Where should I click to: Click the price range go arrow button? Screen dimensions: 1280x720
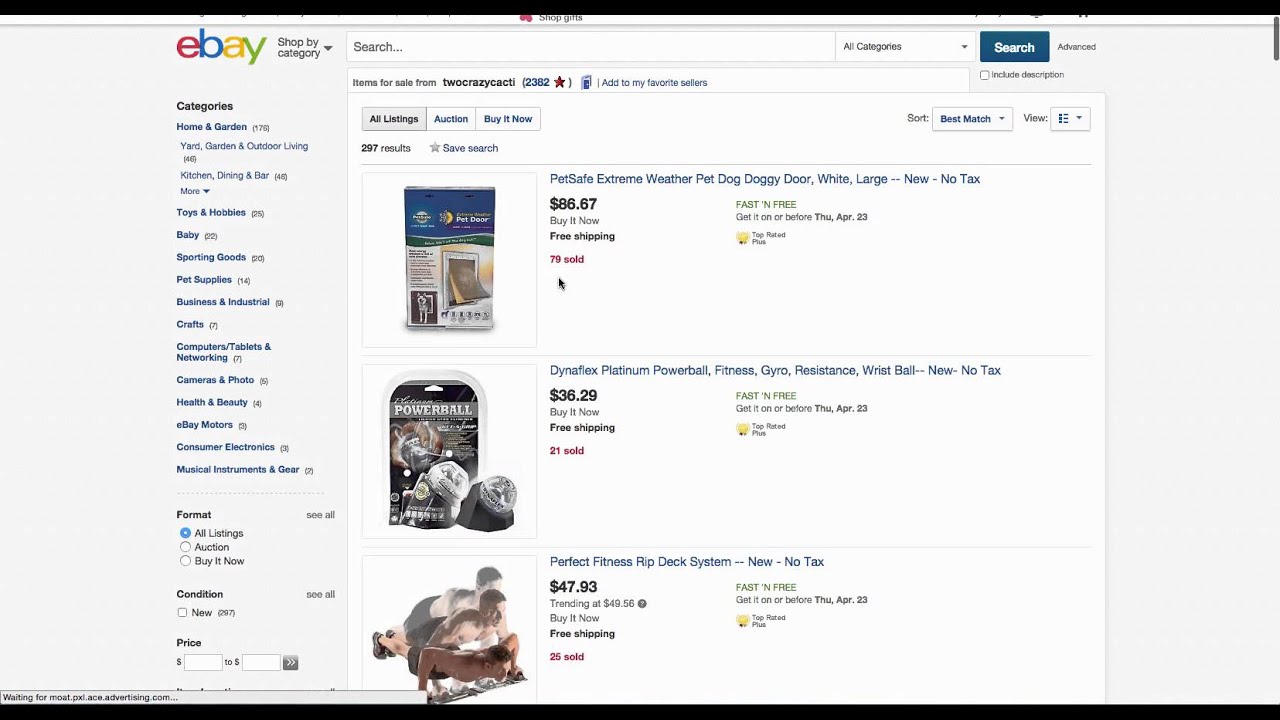tap(290, 663)
